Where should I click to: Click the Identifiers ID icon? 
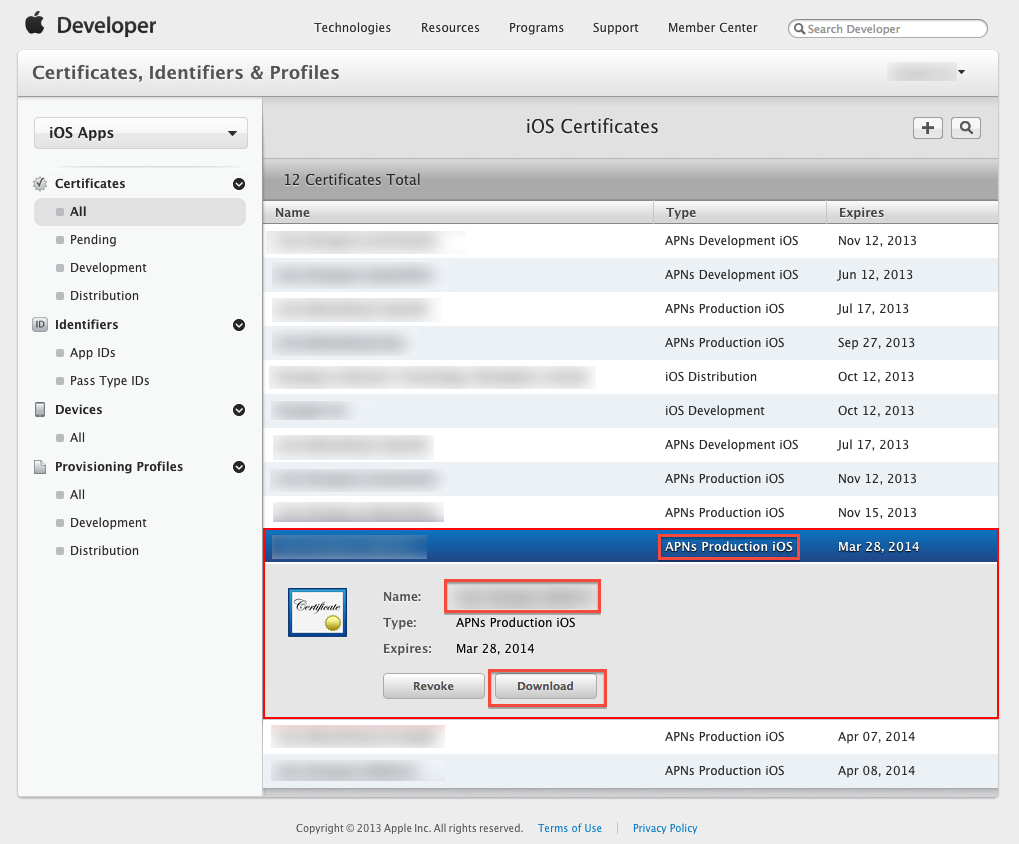(40, 325)
